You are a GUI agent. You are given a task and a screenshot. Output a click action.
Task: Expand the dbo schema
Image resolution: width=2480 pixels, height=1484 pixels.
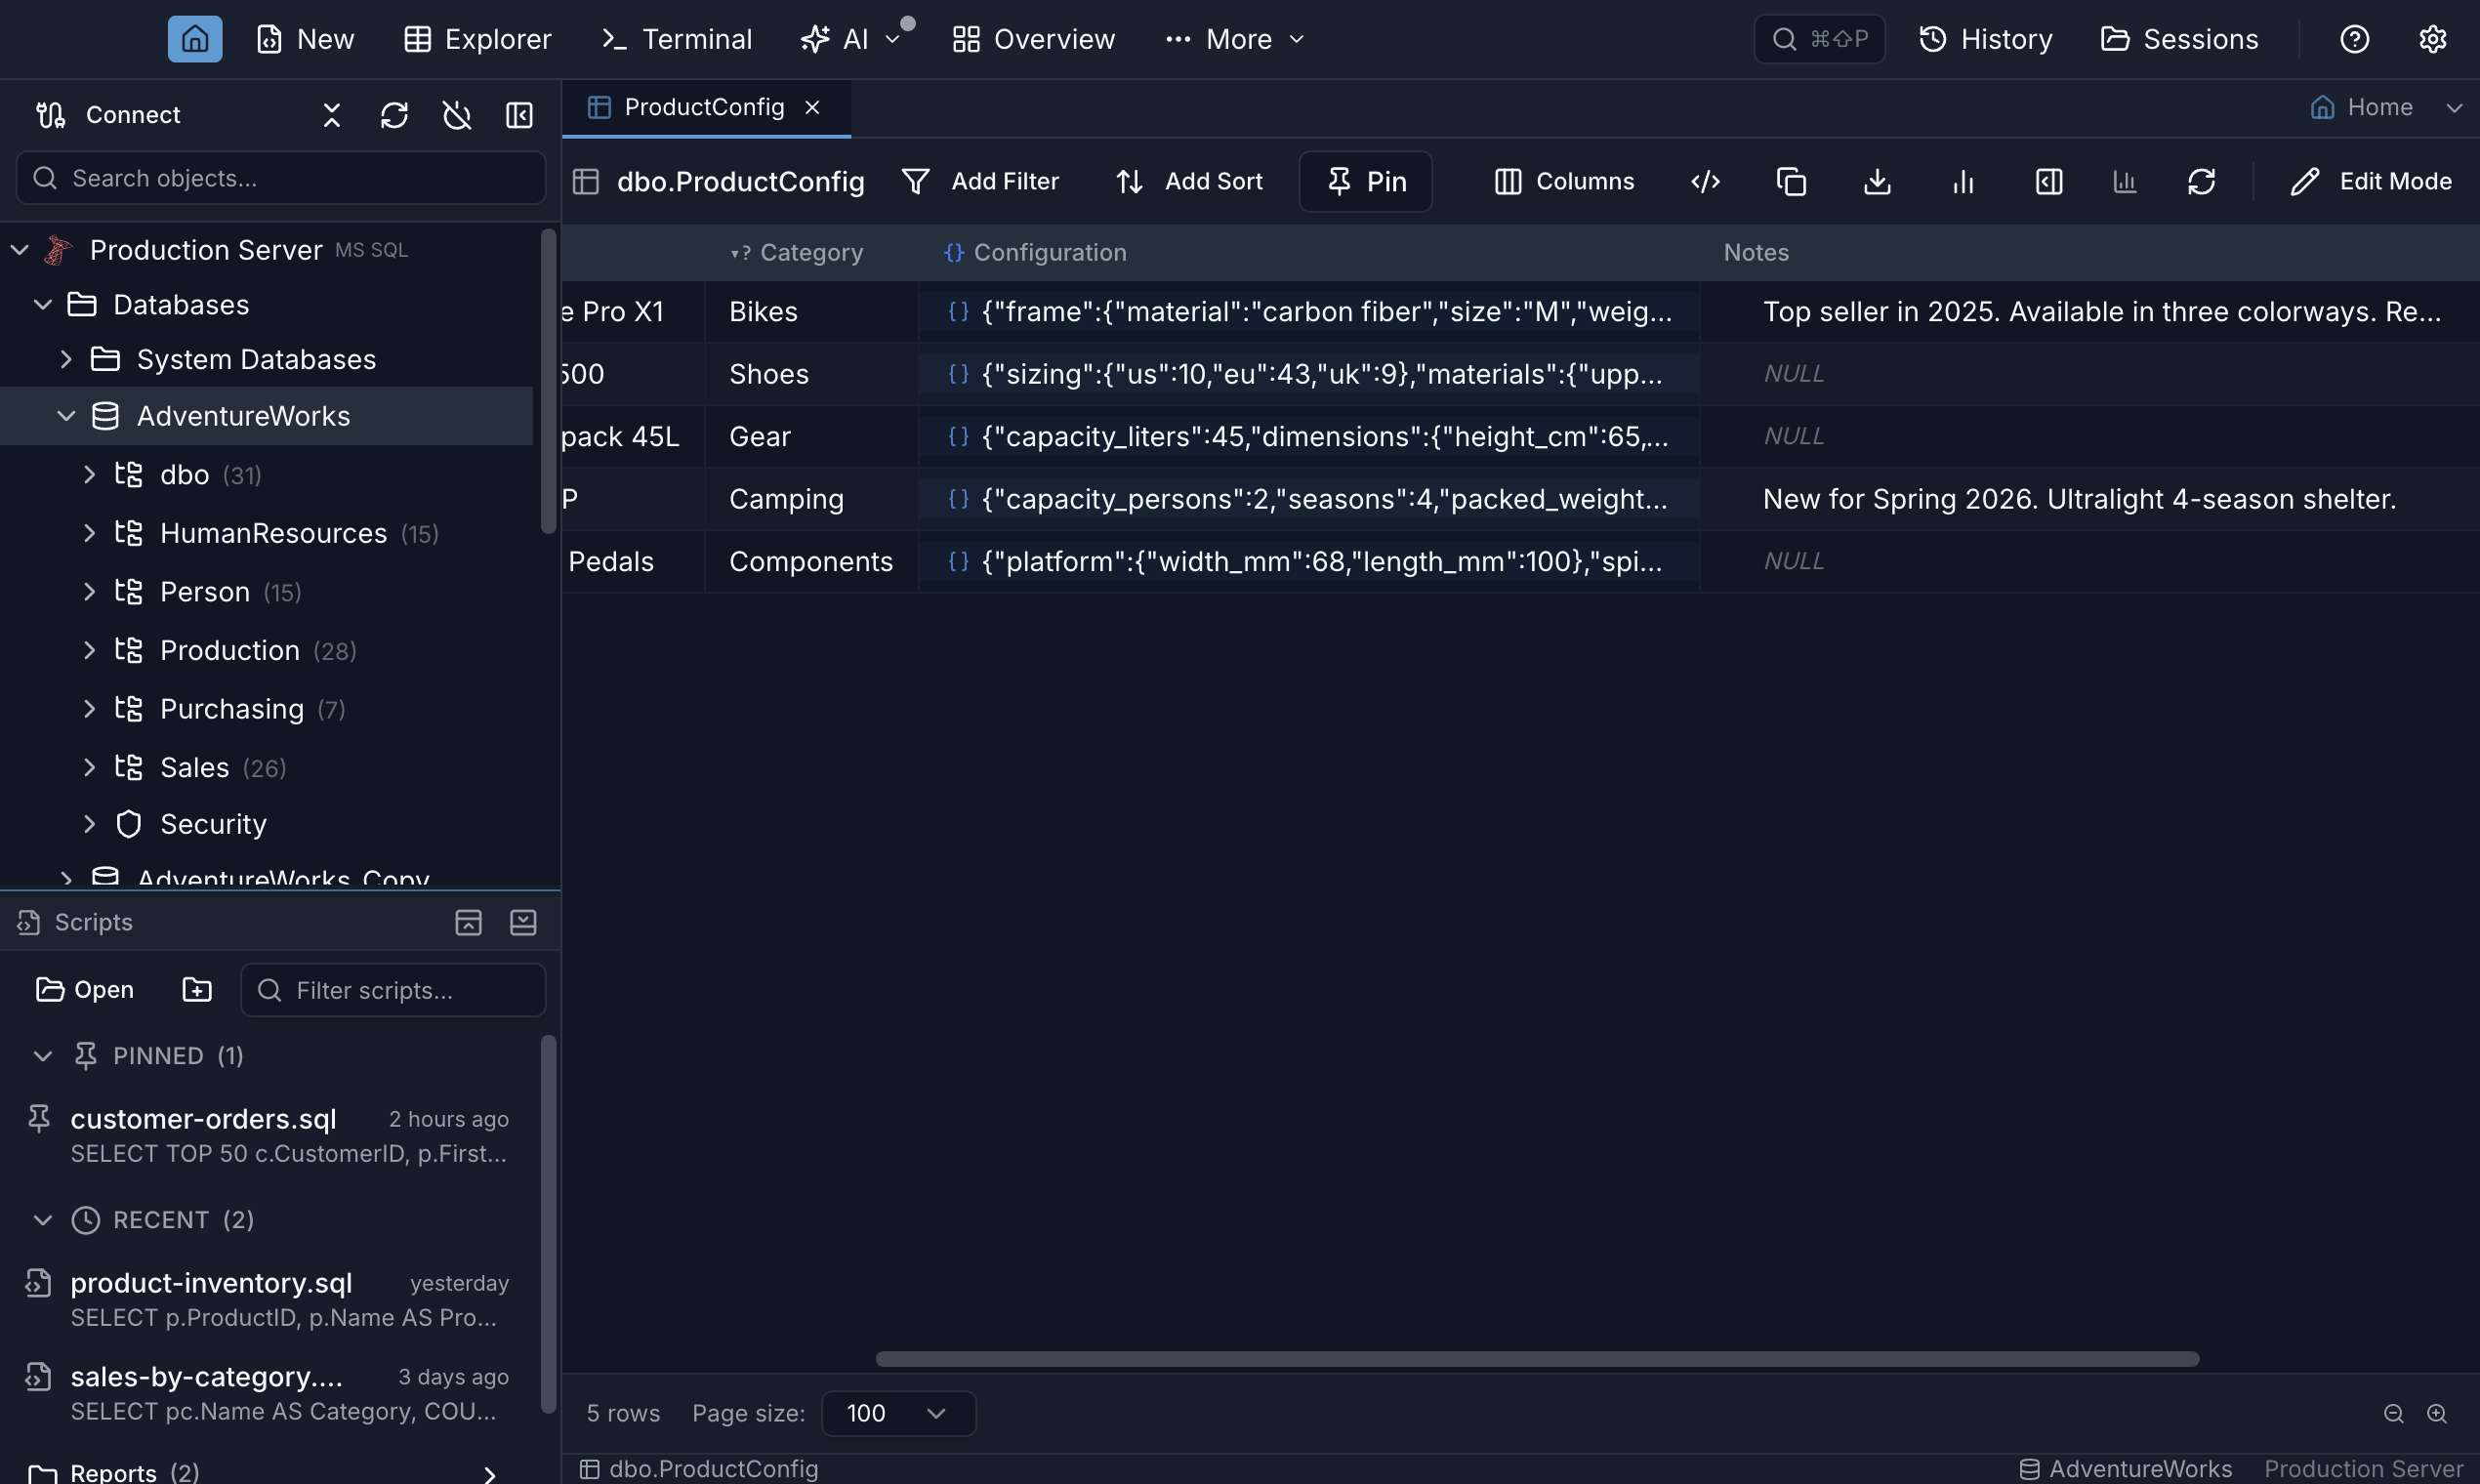(x=89, y=474)
